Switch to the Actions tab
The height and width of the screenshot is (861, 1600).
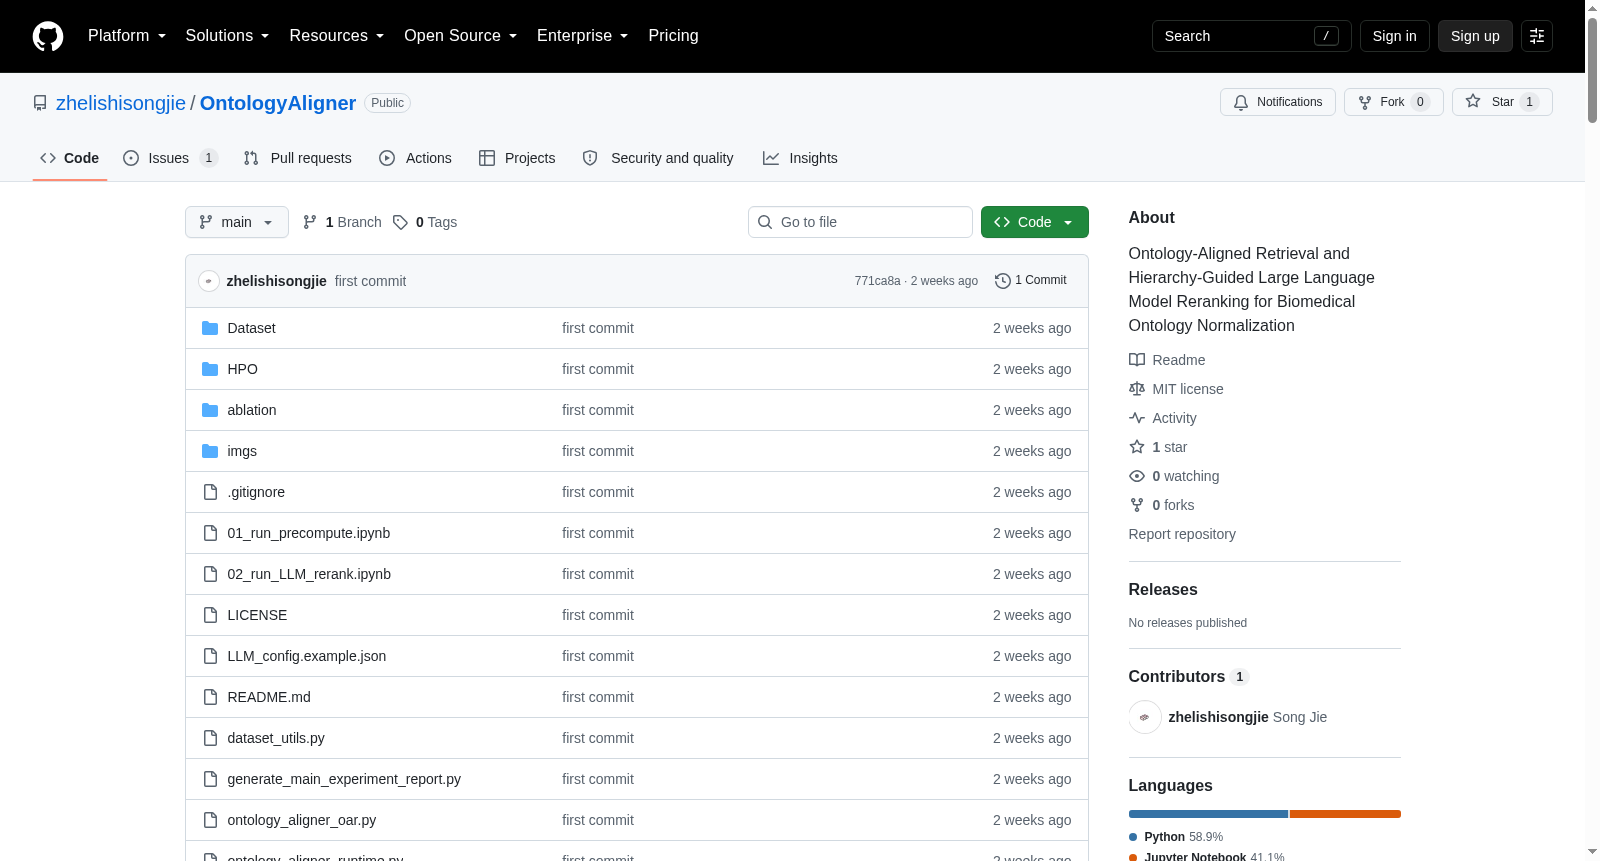(x=416, y=158)
